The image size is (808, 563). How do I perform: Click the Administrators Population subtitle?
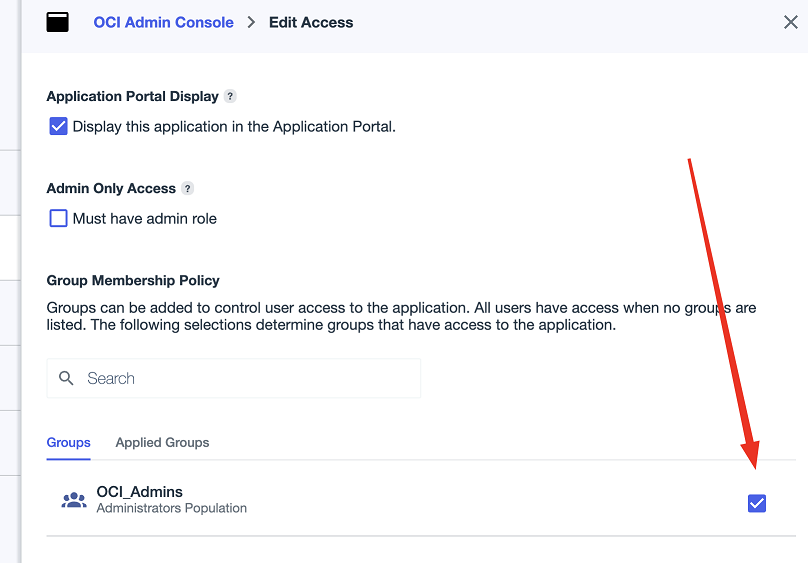tap(171, 508)
